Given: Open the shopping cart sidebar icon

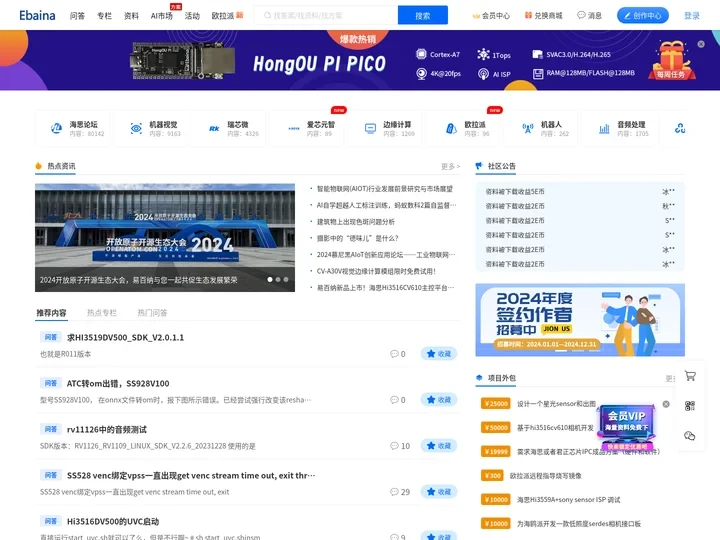Looking at the screenshot, I should pyautogui.click(x=690, y=376).
